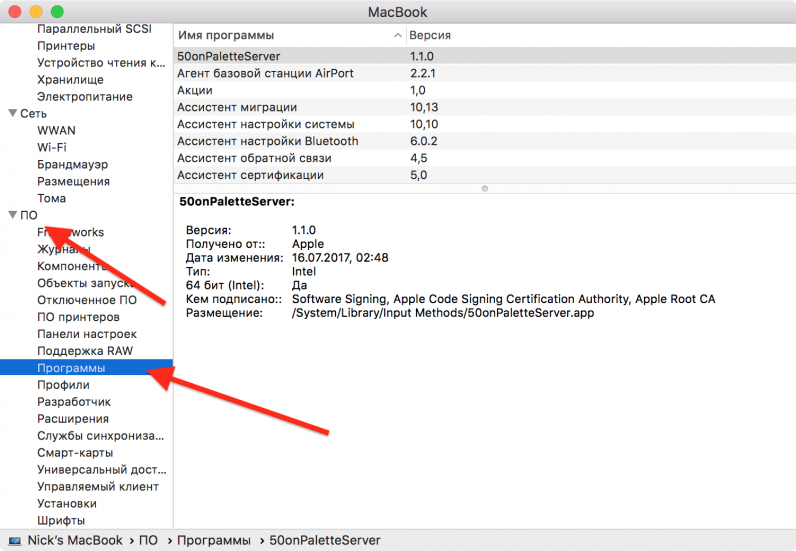Click Программы in bottom path bar

[214, 540]
